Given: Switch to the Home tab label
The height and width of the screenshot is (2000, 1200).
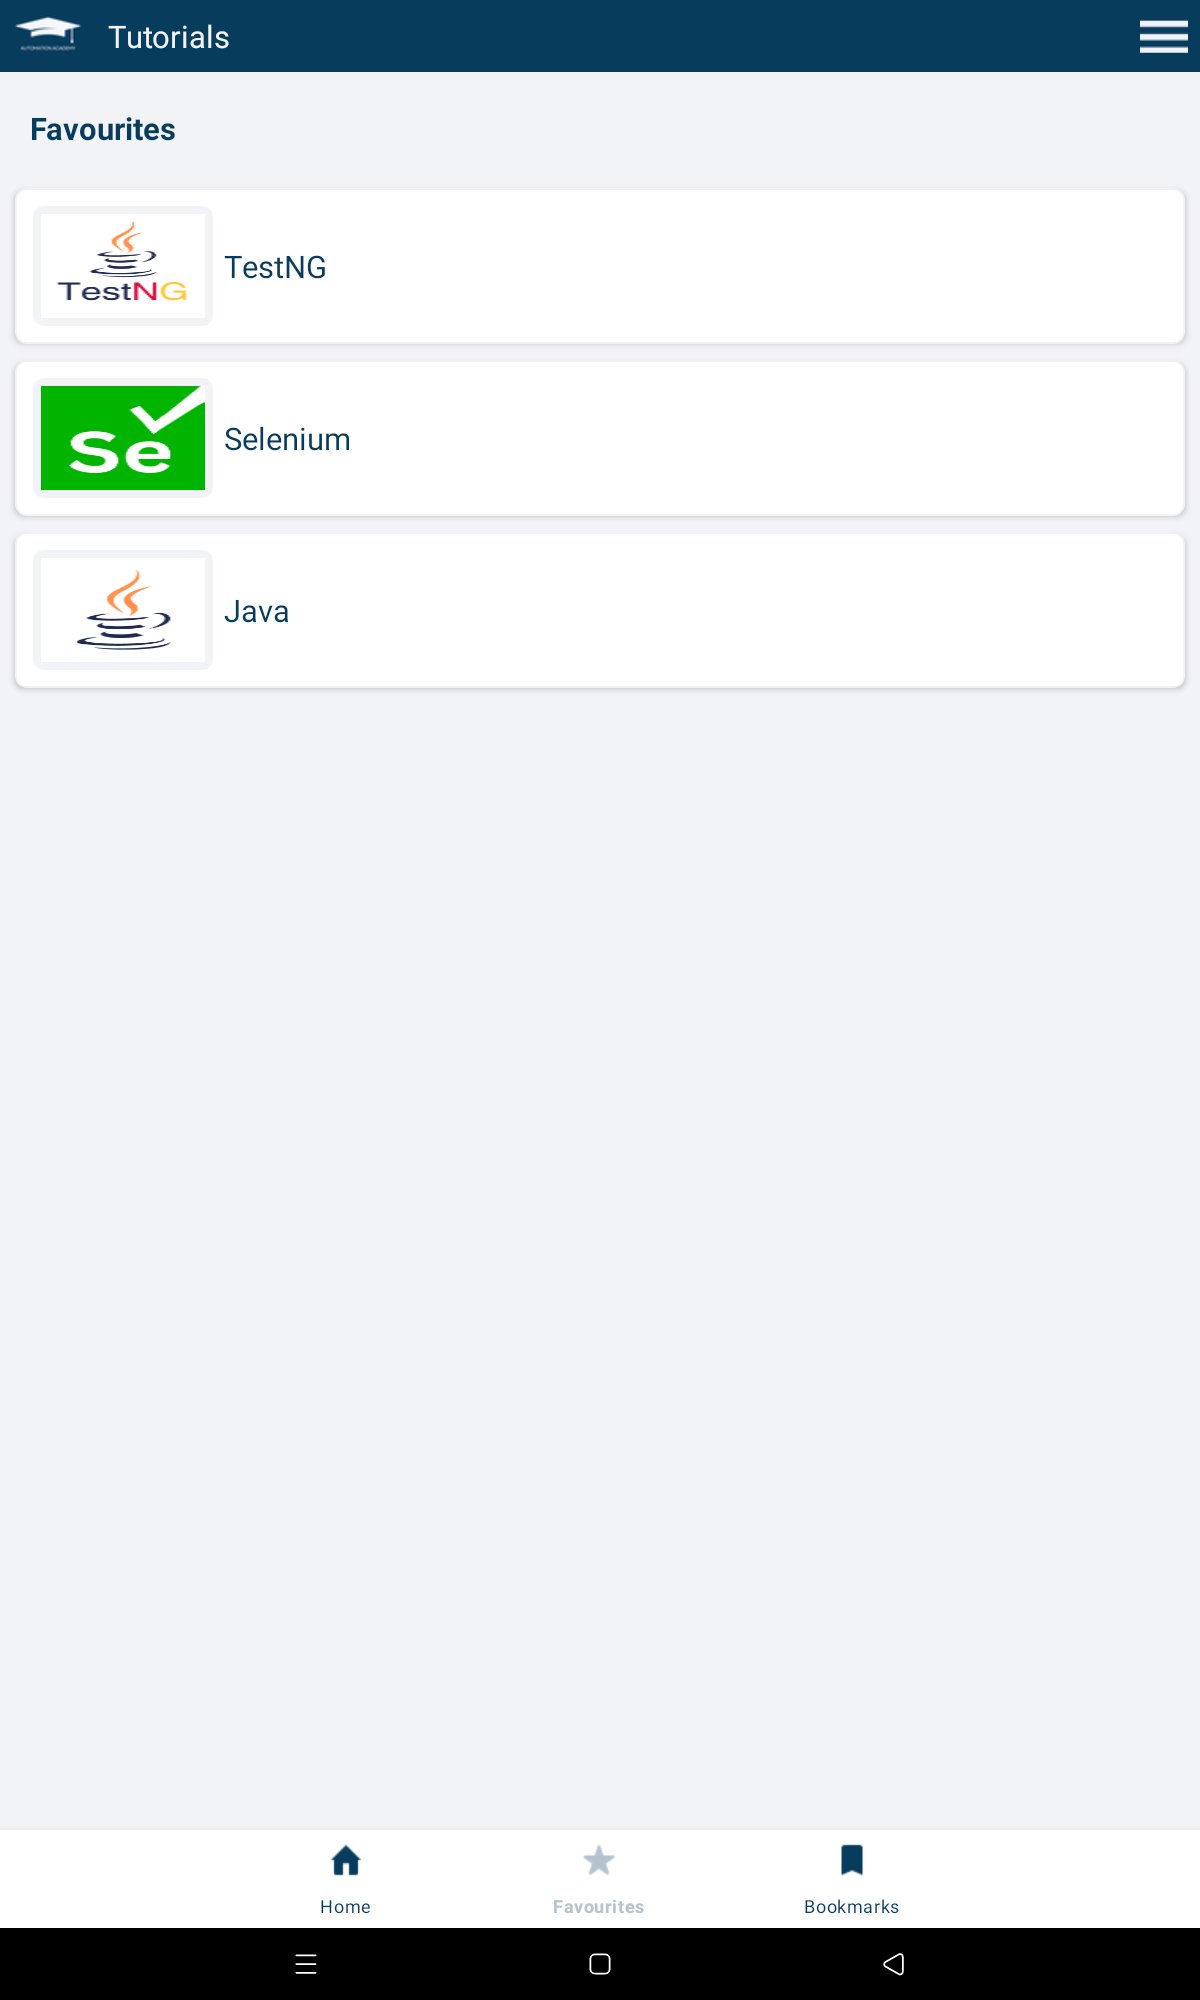Looking at the screenshot, I should coord(345,1907).
